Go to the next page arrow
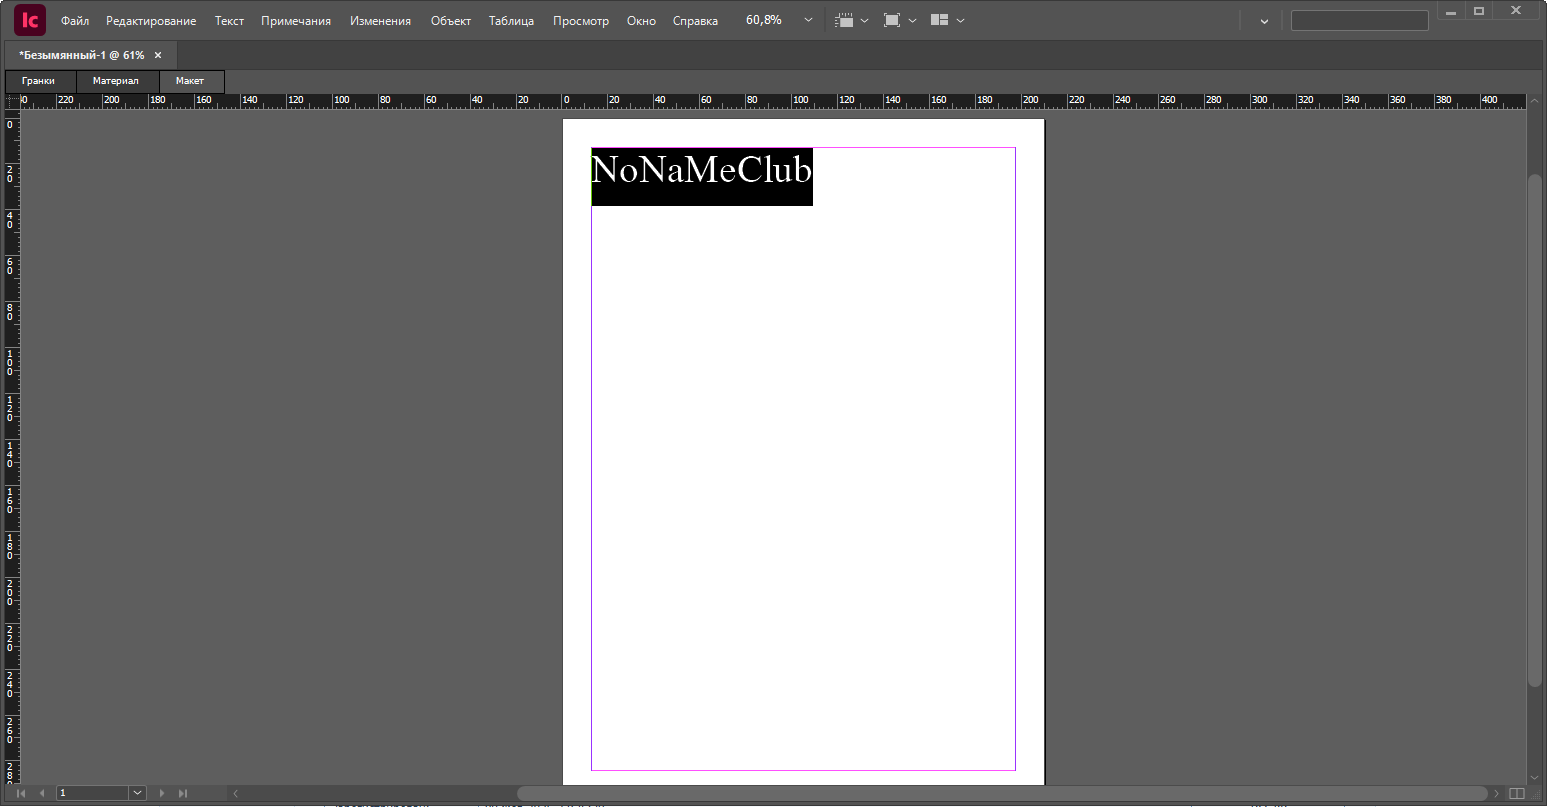Image resolution: width=1548 pixels, height=807 pixels. click(162, 793)
